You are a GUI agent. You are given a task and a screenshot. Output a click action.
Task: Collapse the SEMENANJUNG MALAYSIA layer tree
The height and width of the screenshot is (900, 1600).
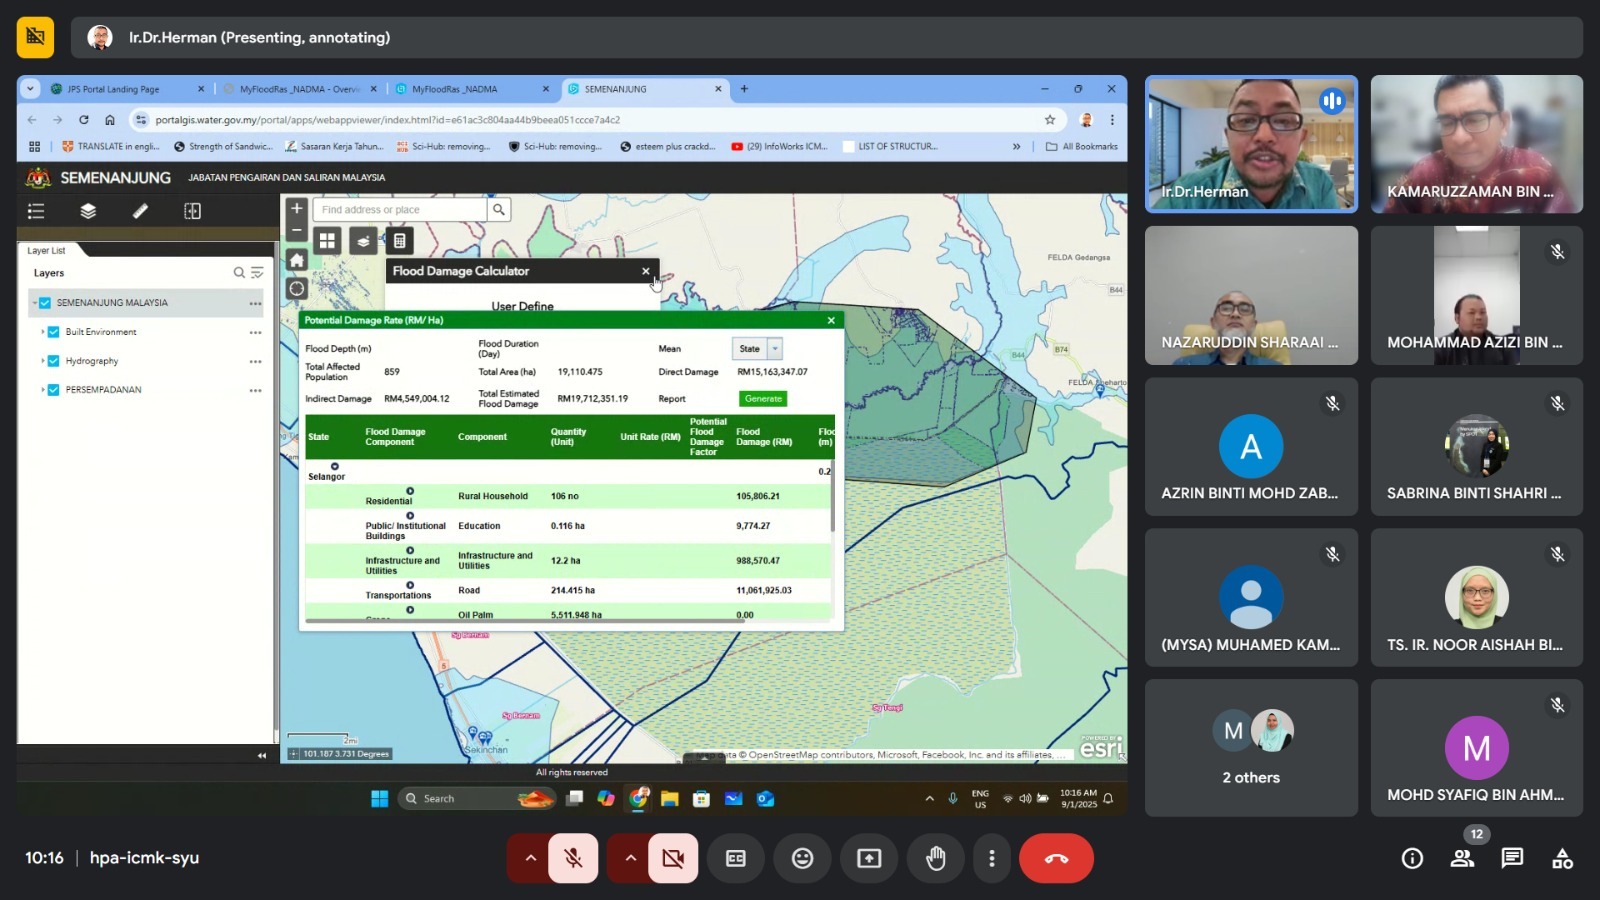tap(34, 303)
